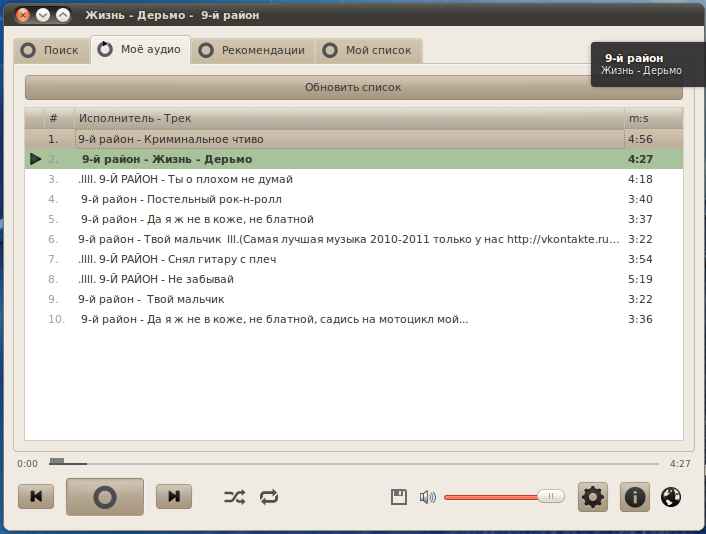Skip to the previous track

click(x=37, y=496)
